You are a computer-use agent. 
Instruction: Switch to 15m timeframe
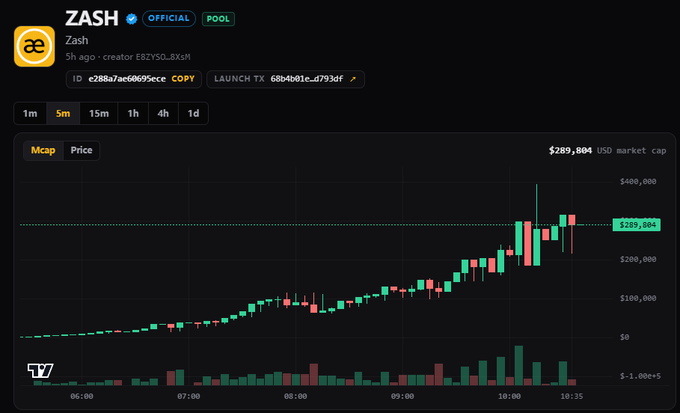pyautogui.click(x=99, y=114)
